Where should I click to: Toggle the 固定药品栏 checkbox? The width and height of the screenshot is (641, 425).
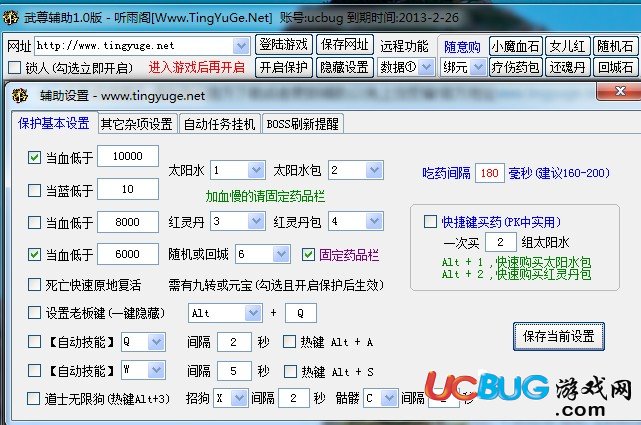[308, 255]
